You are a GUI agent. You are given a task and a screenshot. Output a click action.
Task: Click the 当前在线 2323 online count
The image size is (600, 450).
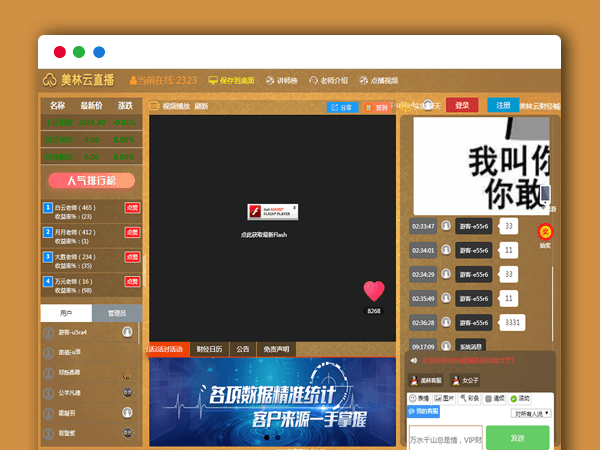coord(163,80)
